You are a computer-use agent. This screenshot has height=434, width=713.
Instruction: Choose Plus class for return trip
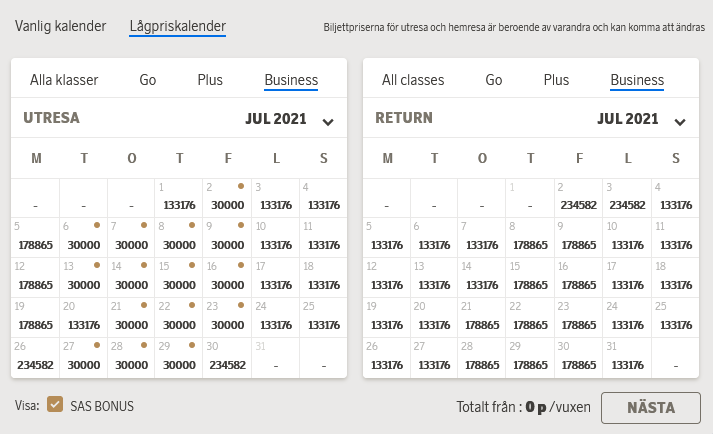pos(556,80)
